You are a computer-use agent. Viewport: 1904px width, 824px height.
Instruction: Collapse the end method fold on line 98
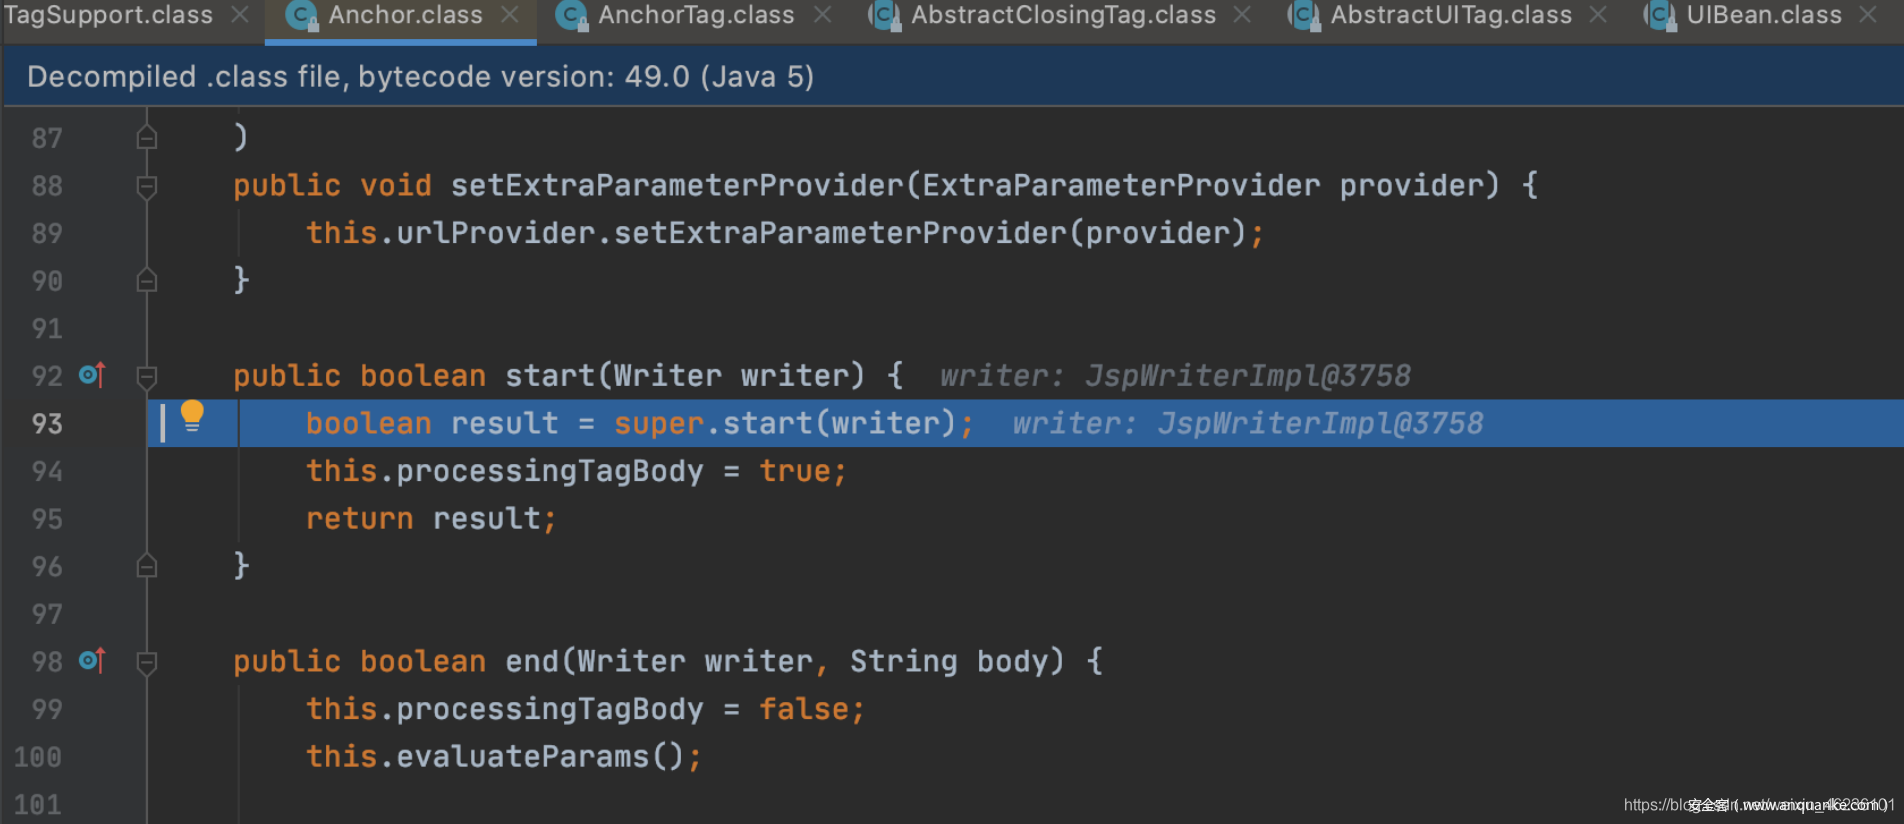147,663
